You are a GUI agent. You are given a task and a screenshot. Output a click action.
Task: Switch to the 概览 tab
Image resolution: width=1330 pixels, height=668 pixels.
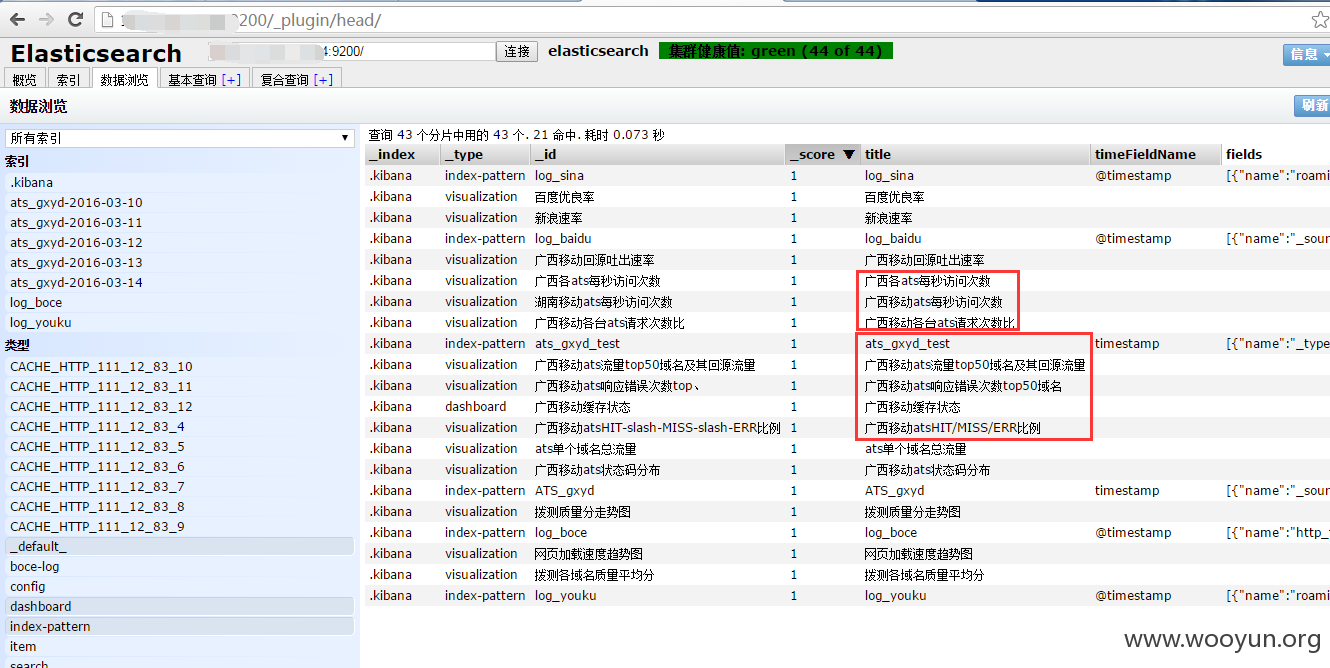pos(24,80)
